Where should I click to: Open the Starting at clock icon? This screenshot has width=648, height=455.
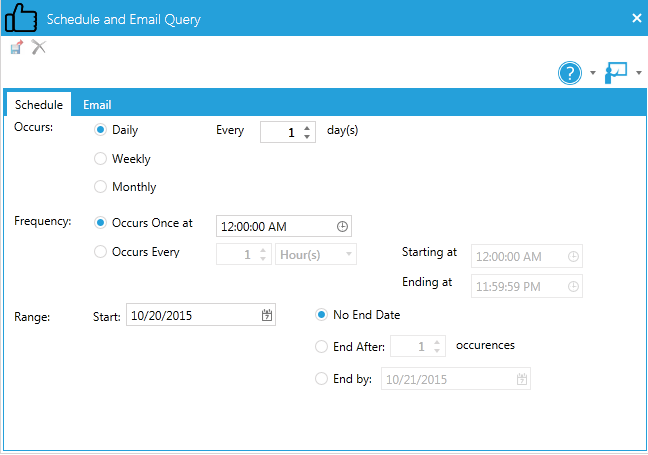pyautogui.click(x=573, y=256)
